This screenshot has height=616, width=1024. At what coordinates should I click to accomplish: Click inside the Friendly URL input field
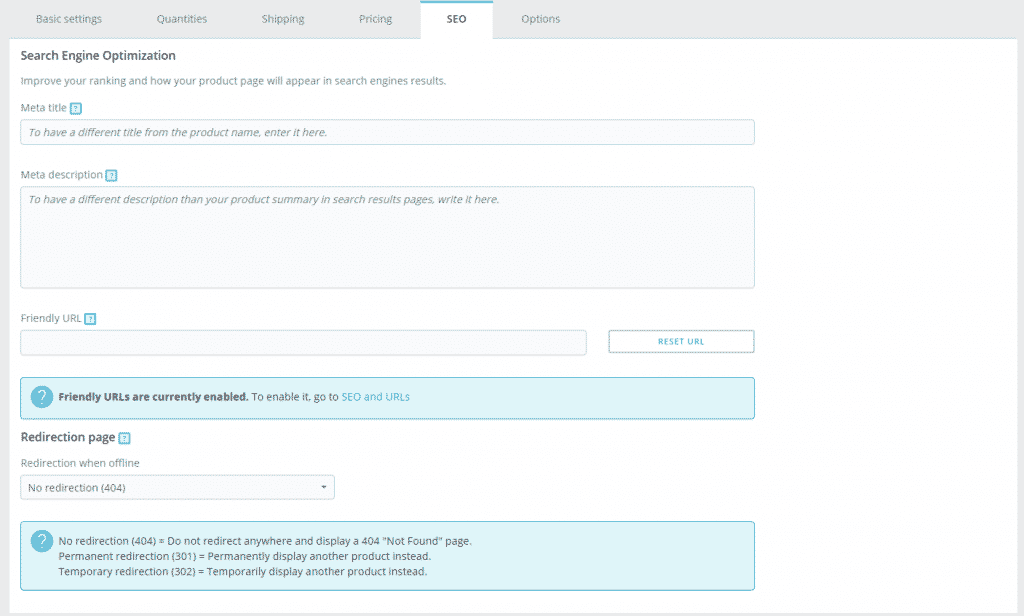click(303, 342)
